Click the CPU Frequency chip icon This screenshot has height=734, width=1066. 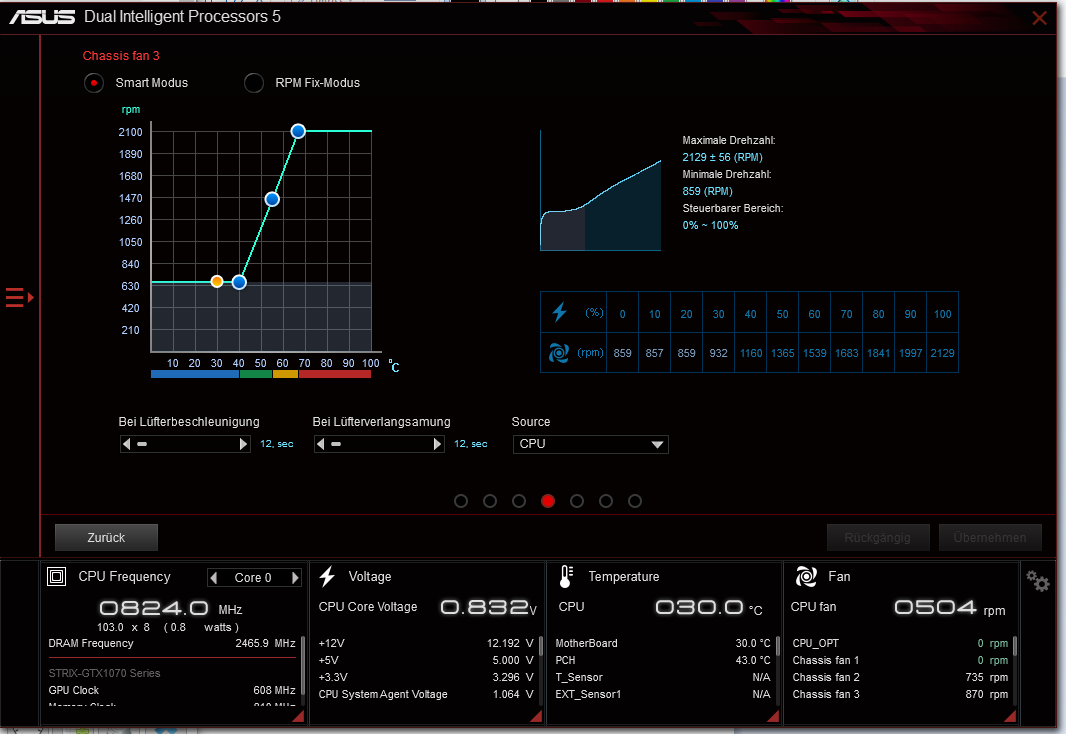(x=56, y=577)
